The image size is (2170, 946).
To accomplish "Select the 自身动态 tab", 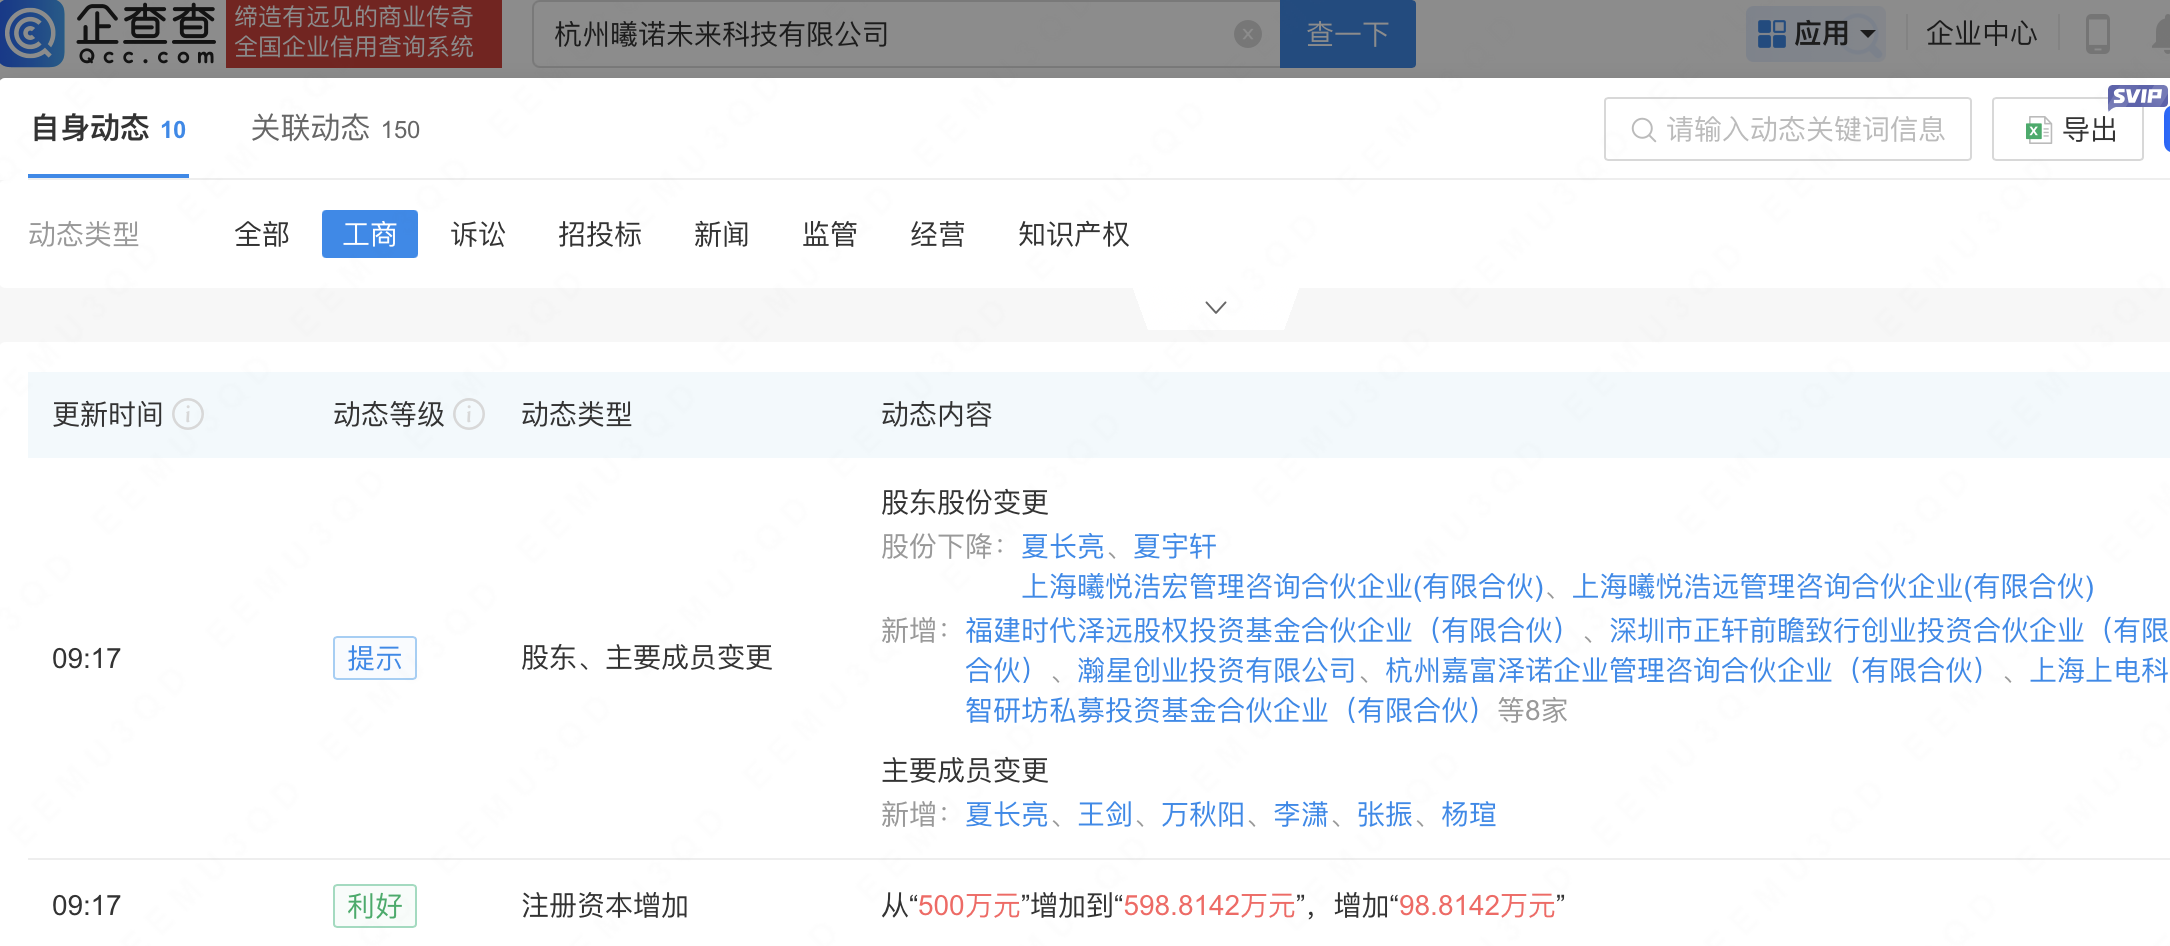I will tap(108, 129).
